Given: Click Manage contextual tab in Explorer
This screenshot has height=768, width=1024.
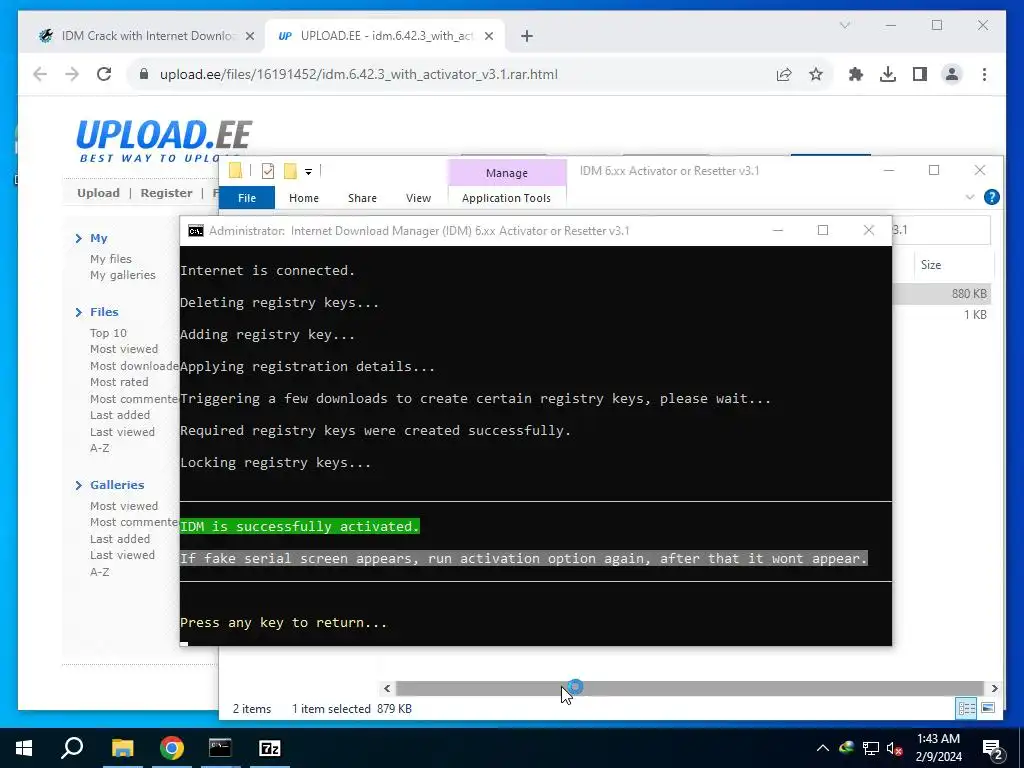Looking at the screenshot, I should (x=507, y=173).
